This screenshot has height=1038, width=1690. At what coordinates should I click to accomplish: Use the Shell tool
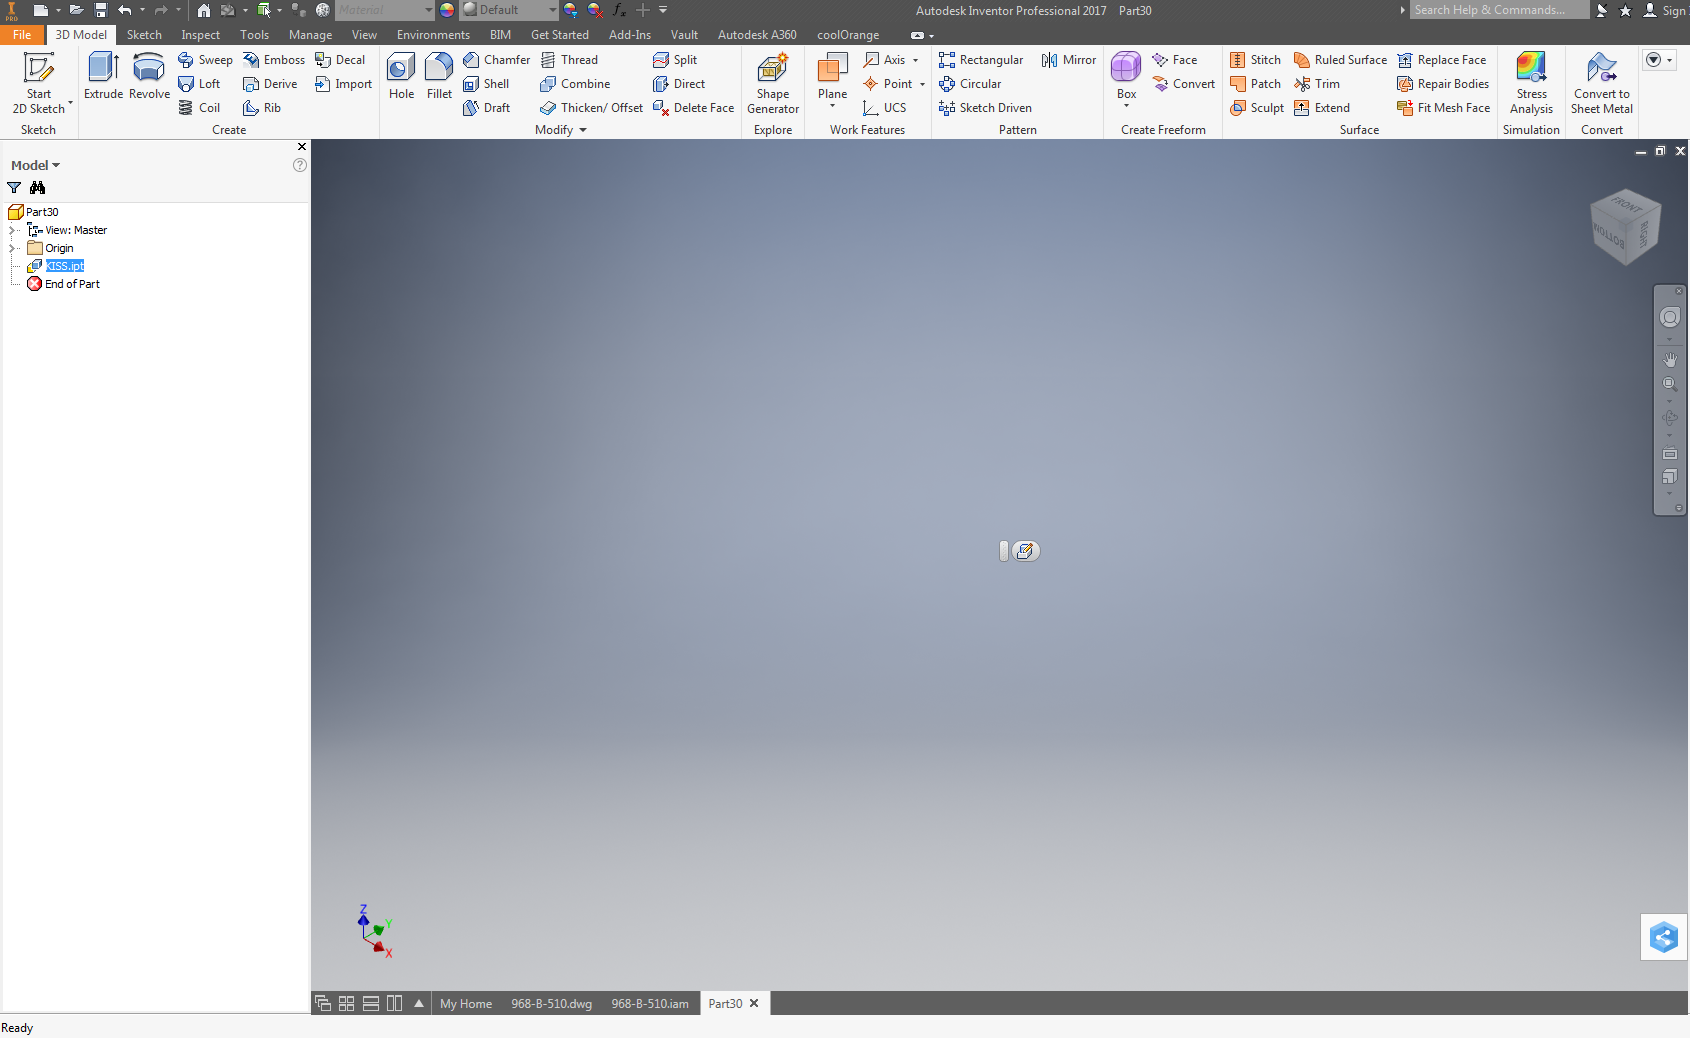pos(486,84)
